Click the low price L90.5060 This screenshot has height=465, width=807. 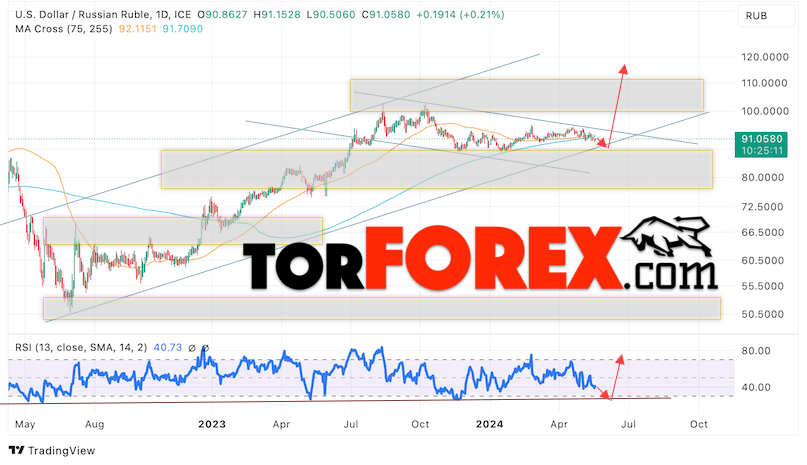331,15
